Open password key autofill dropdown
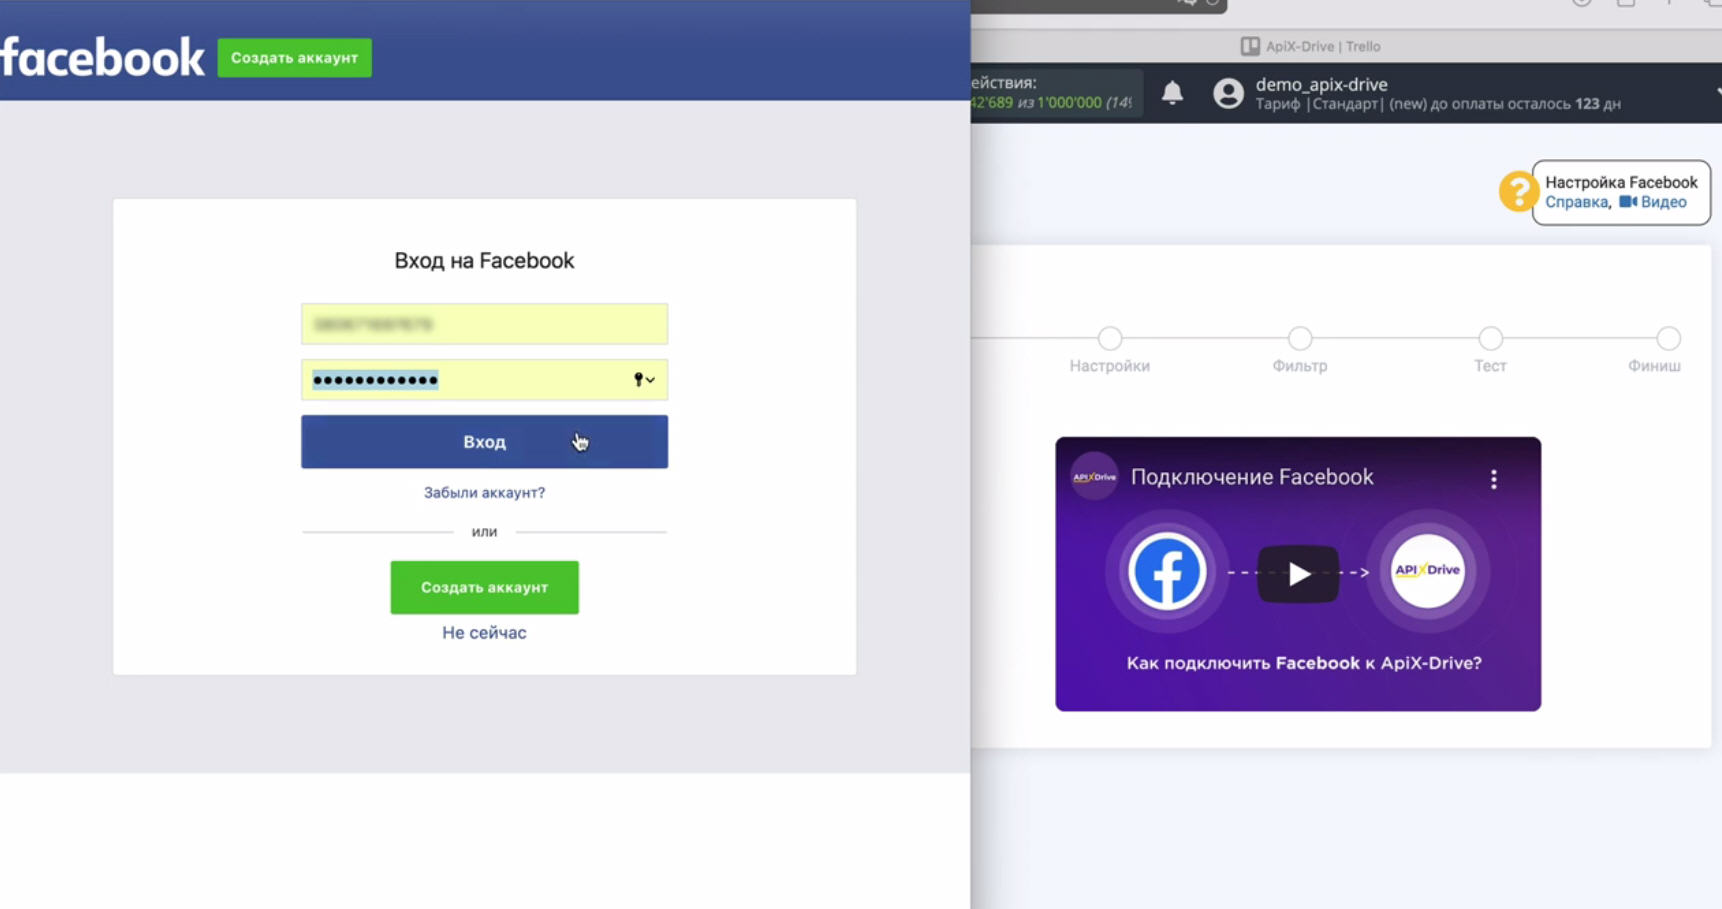 click(644, 380)
